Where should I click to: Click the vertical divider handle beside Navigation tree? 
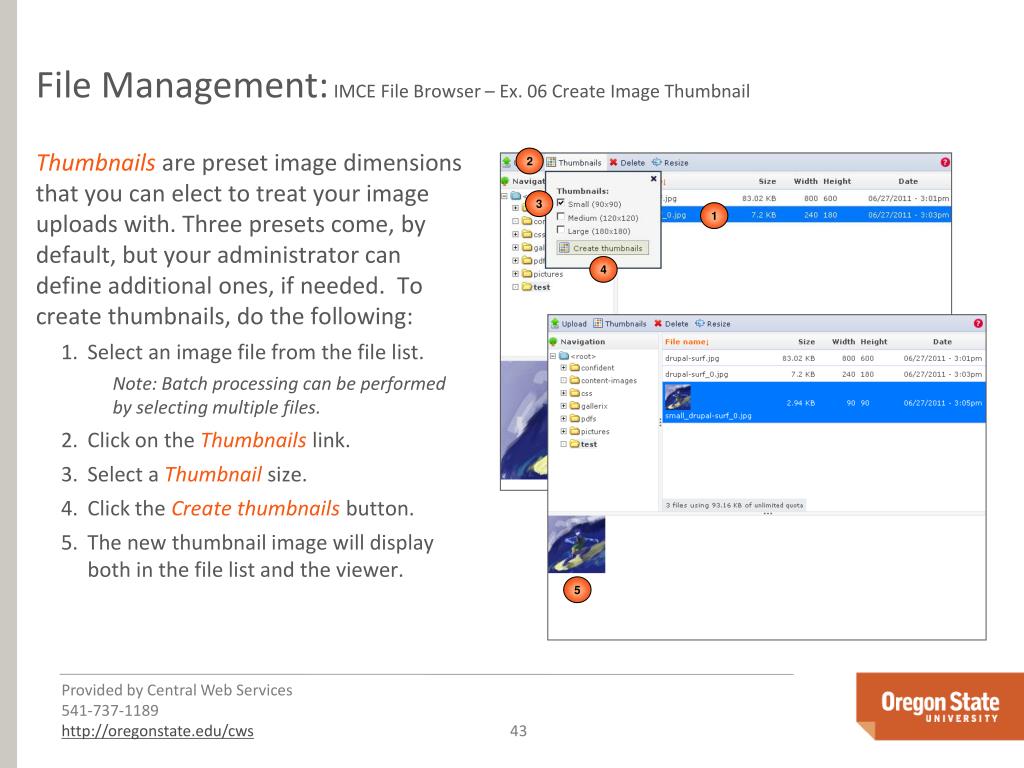click(x=660, y=423)
